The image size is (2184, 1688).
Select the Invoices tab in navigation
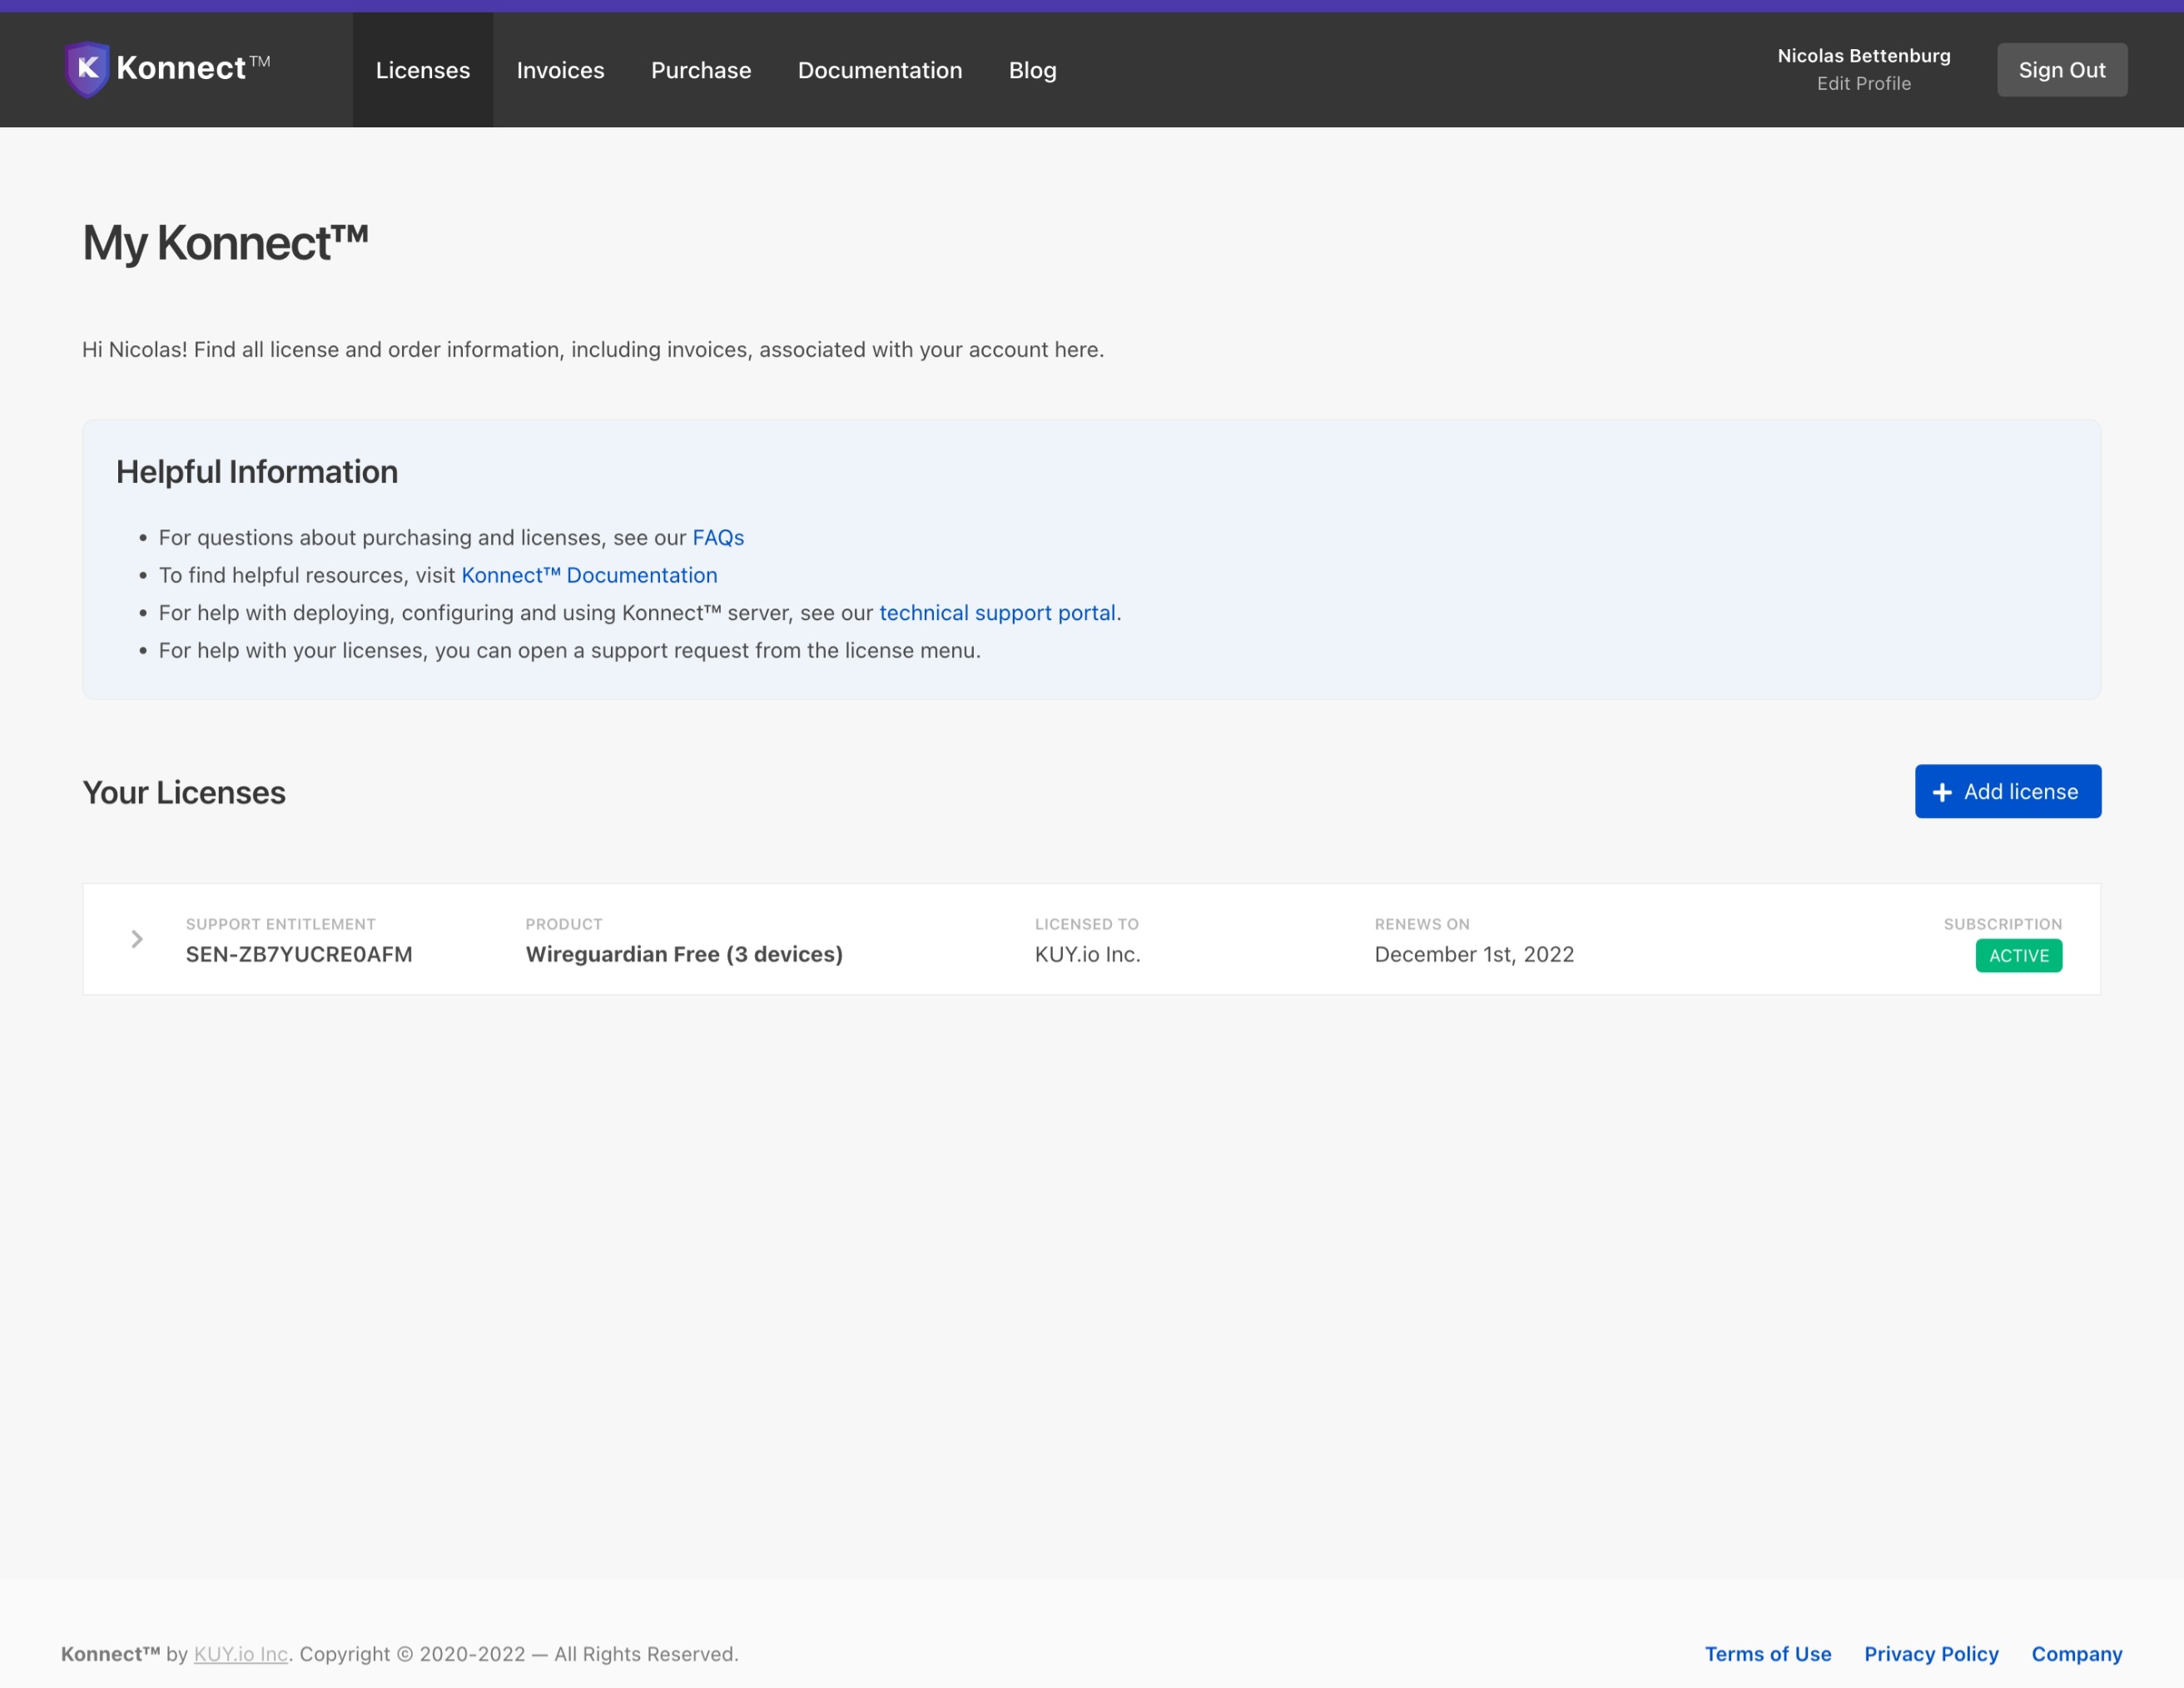[560, 69]
